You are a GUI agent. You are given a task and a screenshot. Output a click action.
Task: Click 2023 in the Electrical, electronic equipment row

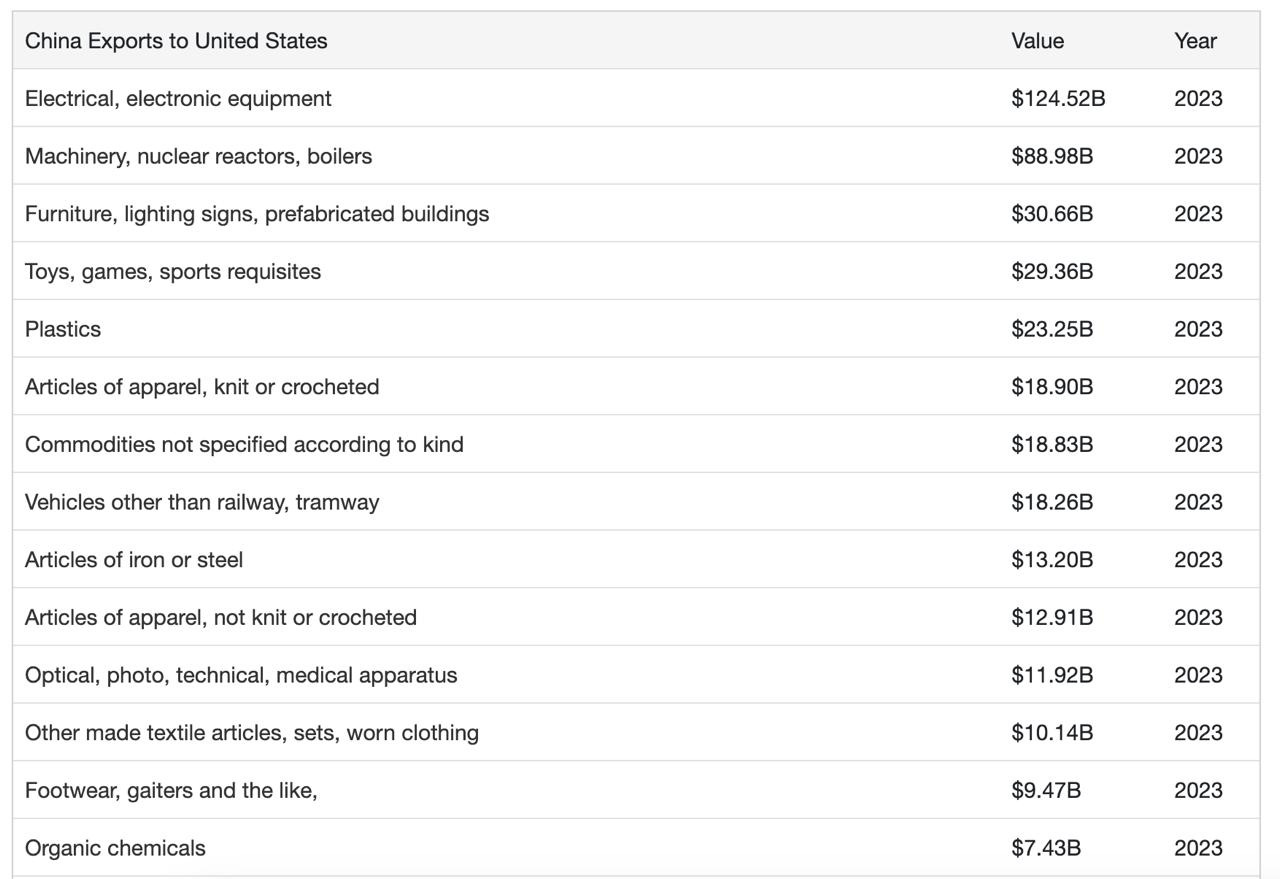coord(1198,99)
